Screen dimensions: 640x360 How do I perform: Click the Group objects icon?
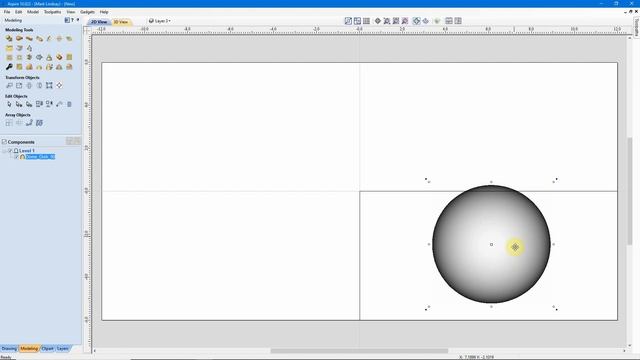pyautogui.click(x=39, y=104)
